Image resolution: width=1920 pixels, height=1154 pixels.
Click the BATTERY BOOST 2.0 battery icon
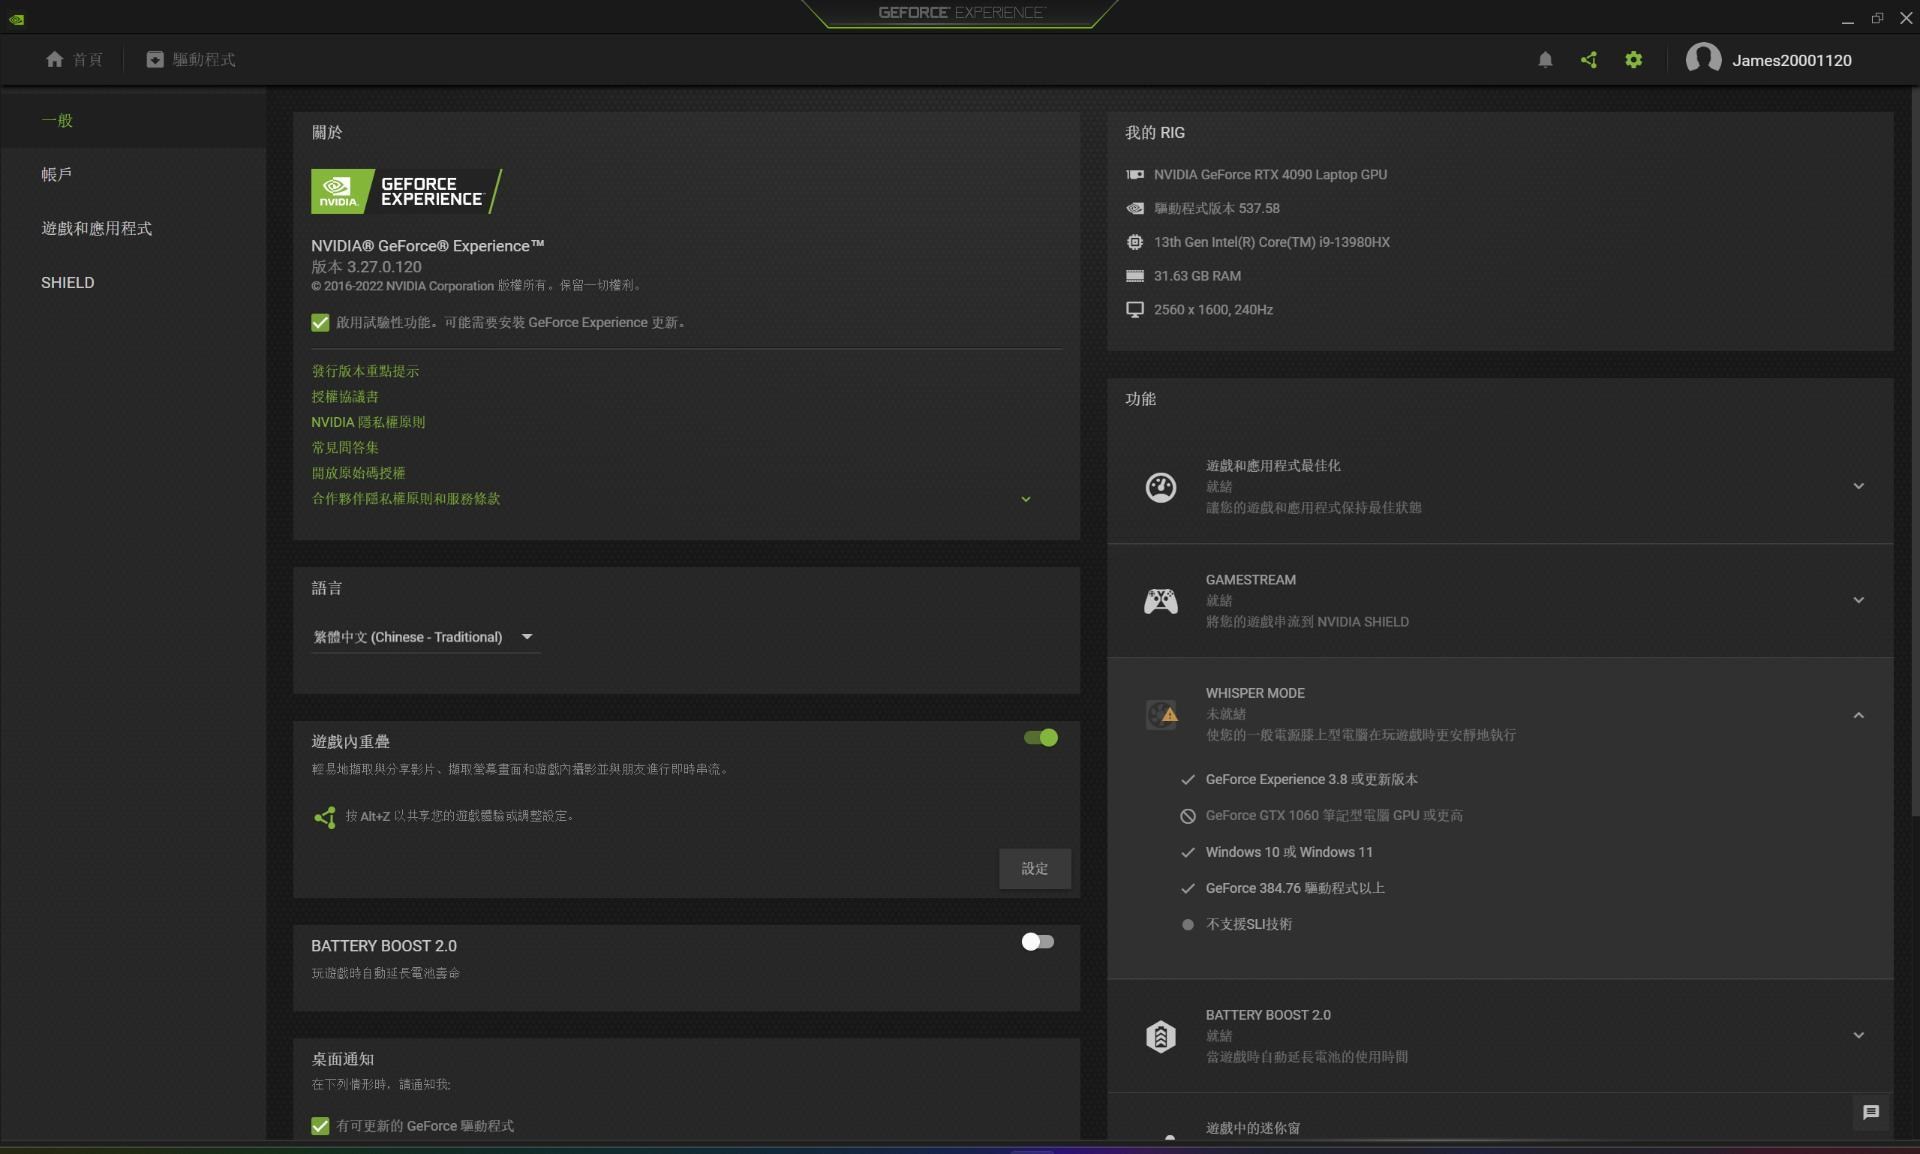pyautogui.click(x=1161, y=1037)
